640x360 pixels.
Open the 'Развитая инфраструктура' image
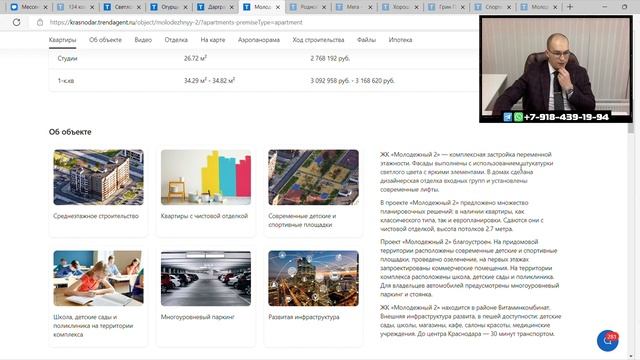coord(313,278)
